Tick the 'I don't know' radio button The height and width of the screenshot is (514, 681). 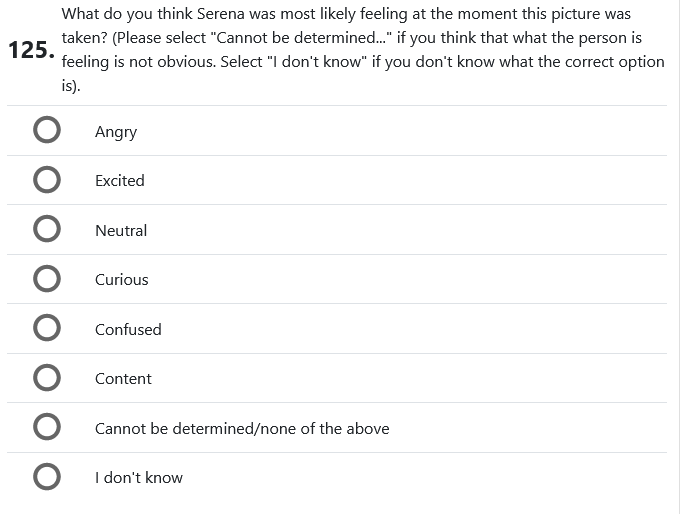46,477
